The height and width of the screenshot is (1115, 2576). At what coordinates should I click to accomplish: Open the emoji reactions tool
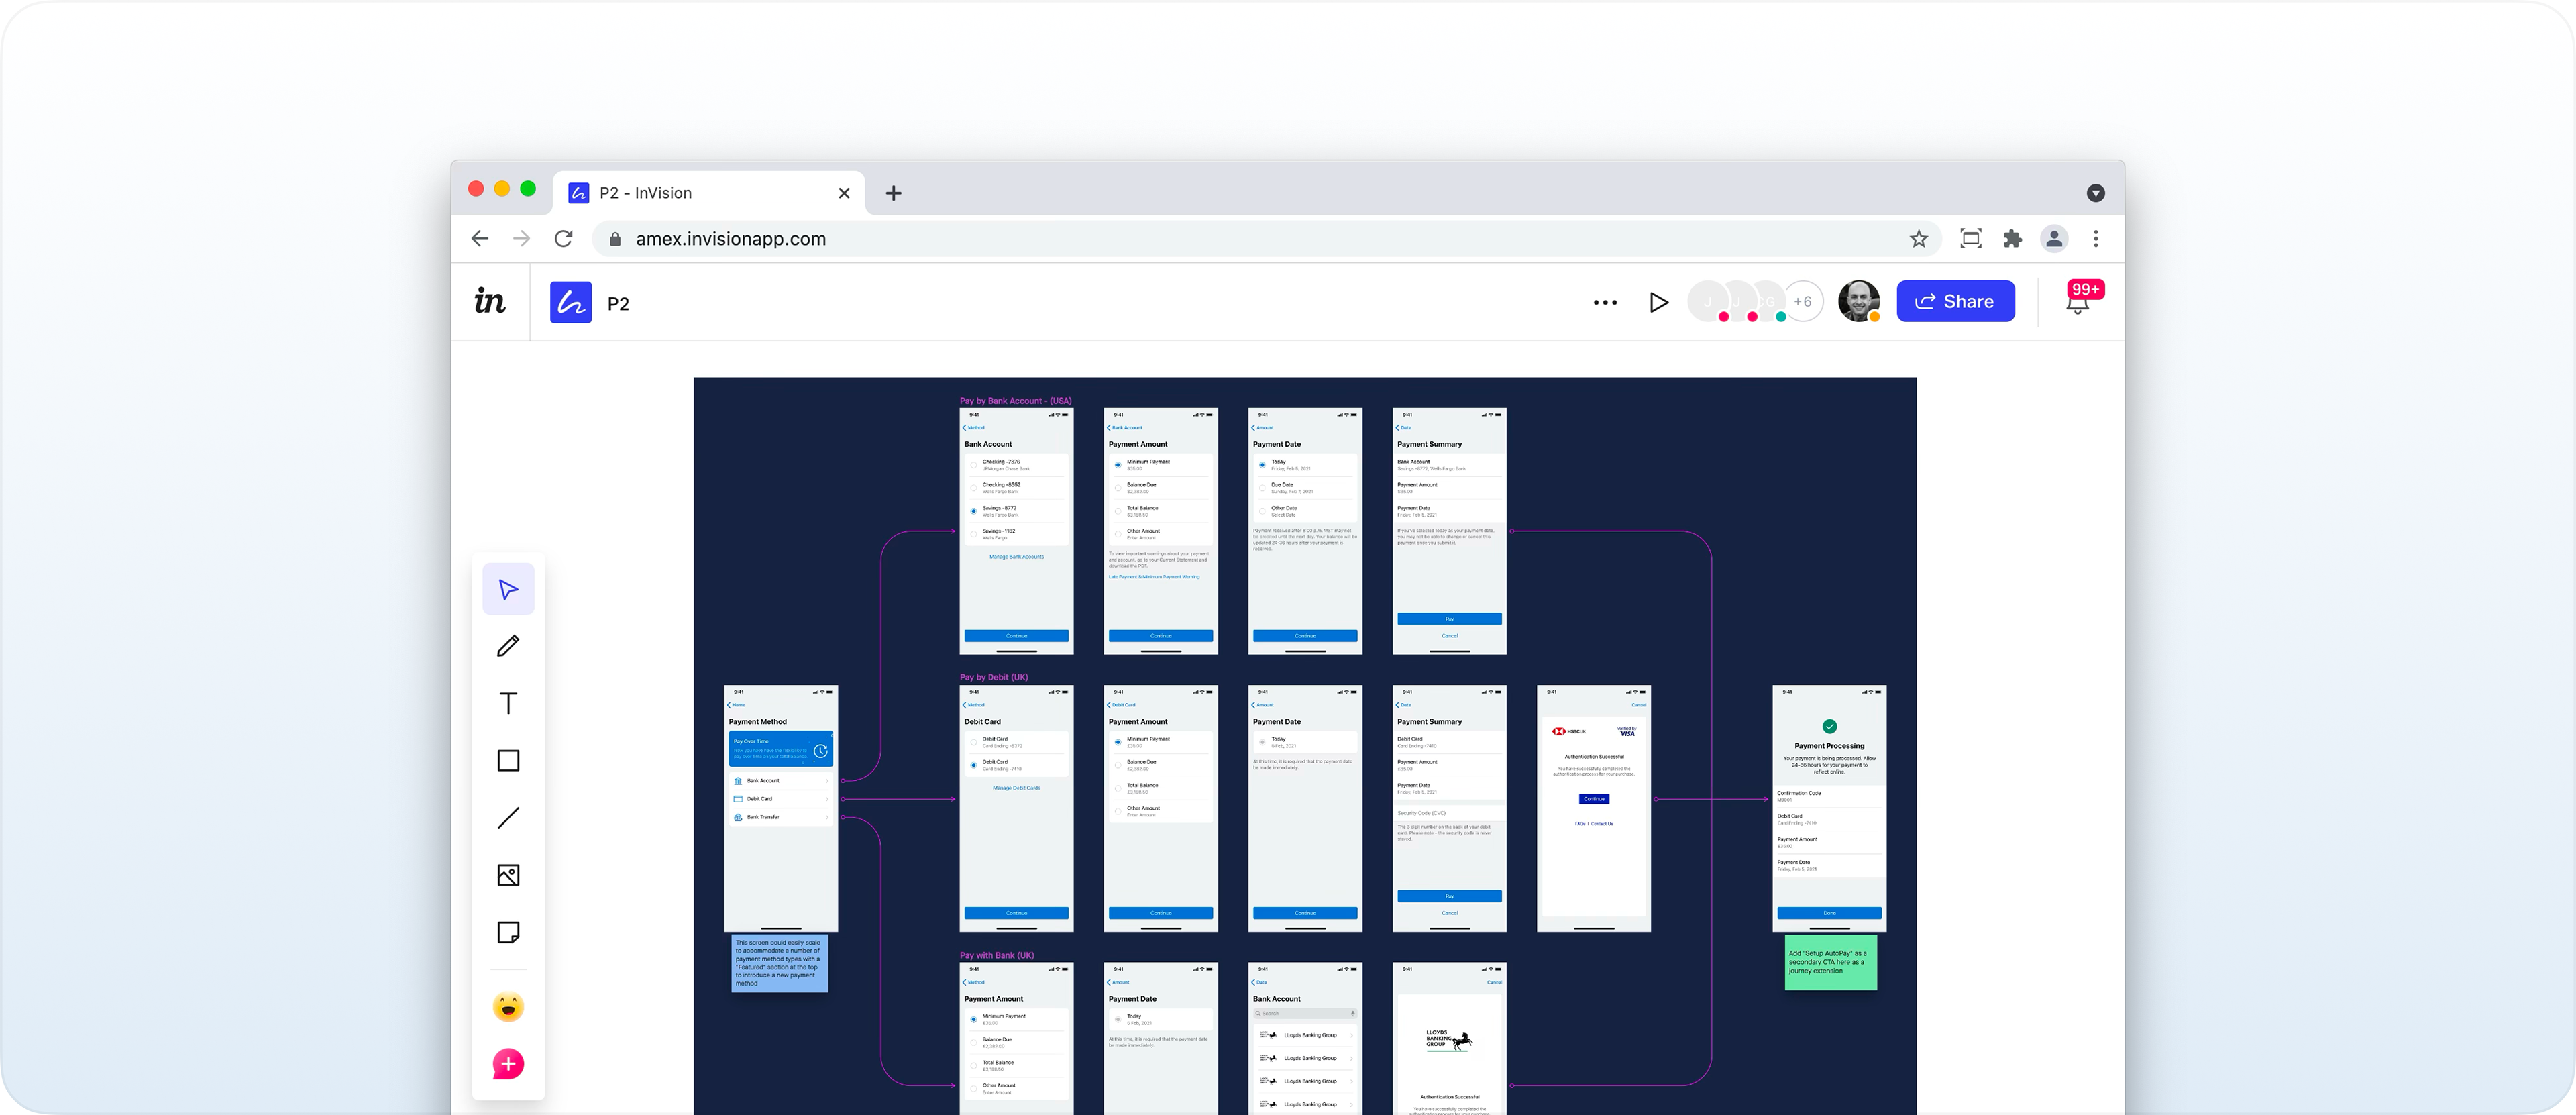pyautogui.click(x=508, y=1006)
